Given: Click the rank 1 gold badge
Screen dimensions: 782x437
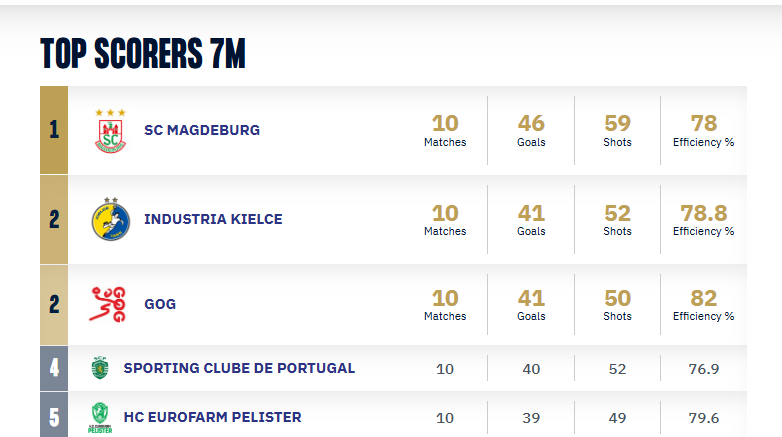Looking at the screenshot, I should pyautogui.click(x=54, y=130).
